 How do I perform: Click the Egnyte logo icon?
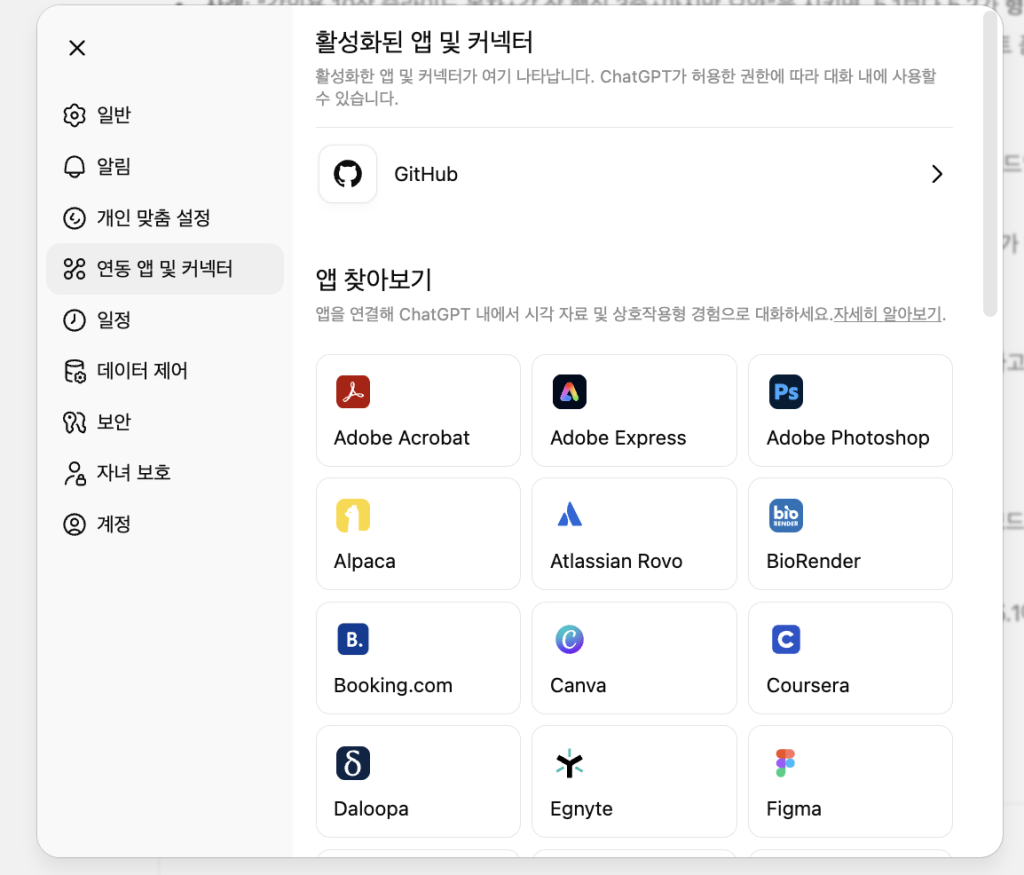(x=569, y=763)
